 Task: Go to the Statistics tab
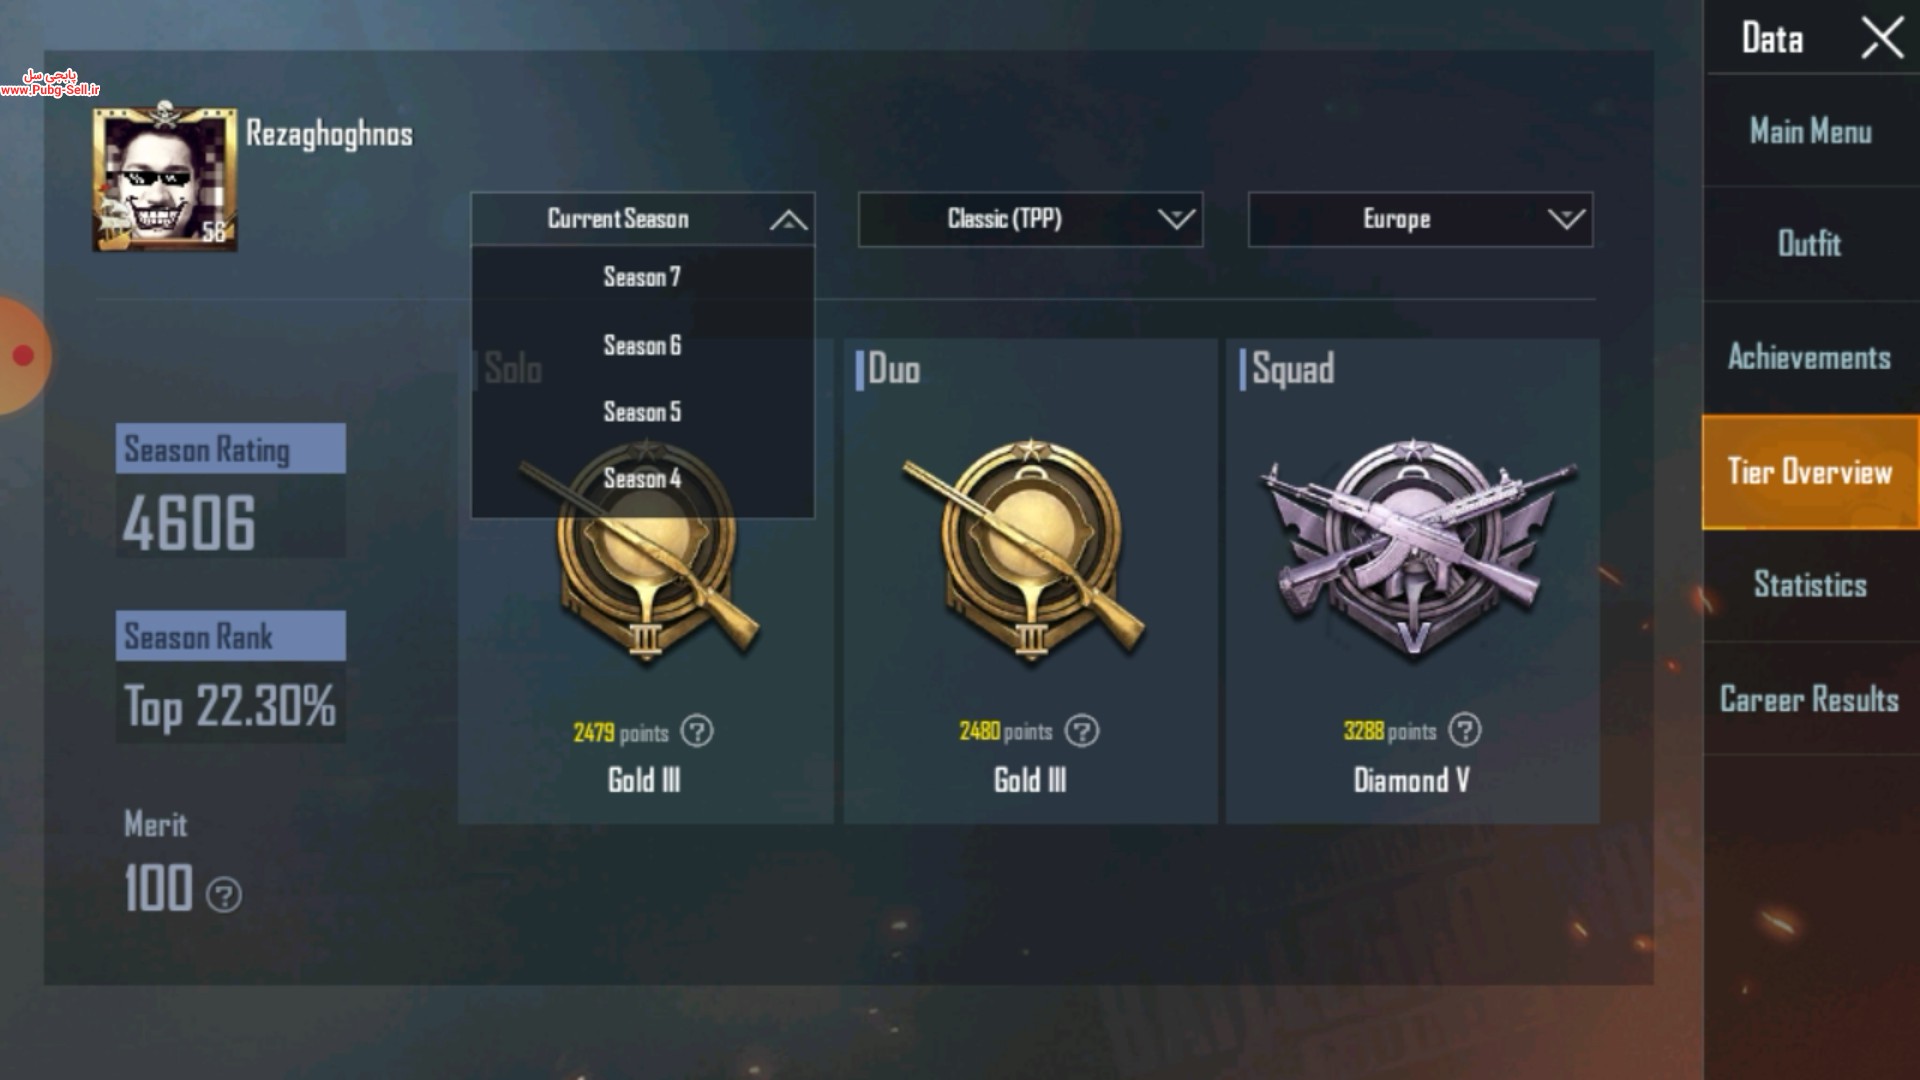click(1811, 585)
